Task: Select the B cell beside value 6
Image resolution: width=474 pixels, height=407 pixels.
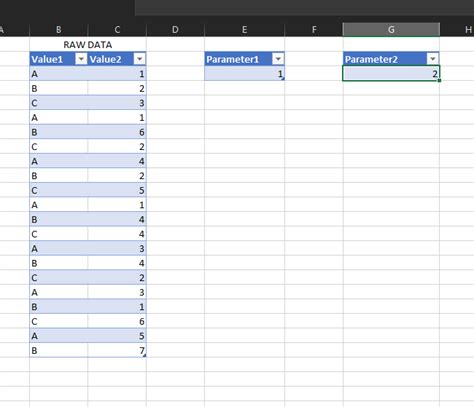Action: [59, 132]
